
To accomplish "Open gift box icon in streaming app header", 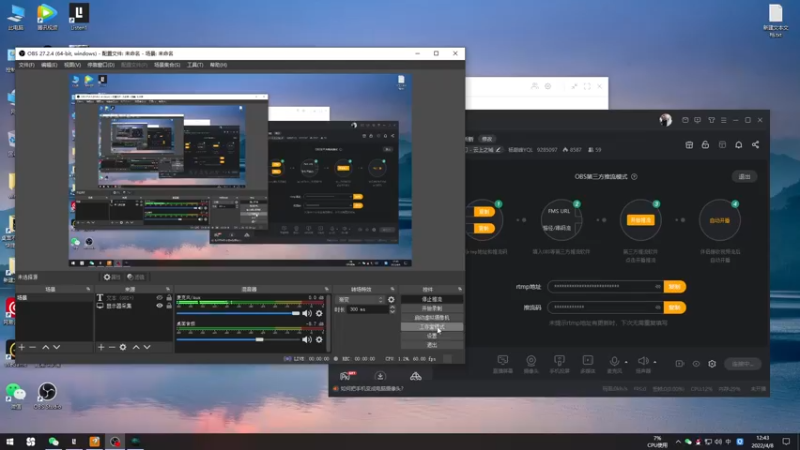I will point(689,145).
